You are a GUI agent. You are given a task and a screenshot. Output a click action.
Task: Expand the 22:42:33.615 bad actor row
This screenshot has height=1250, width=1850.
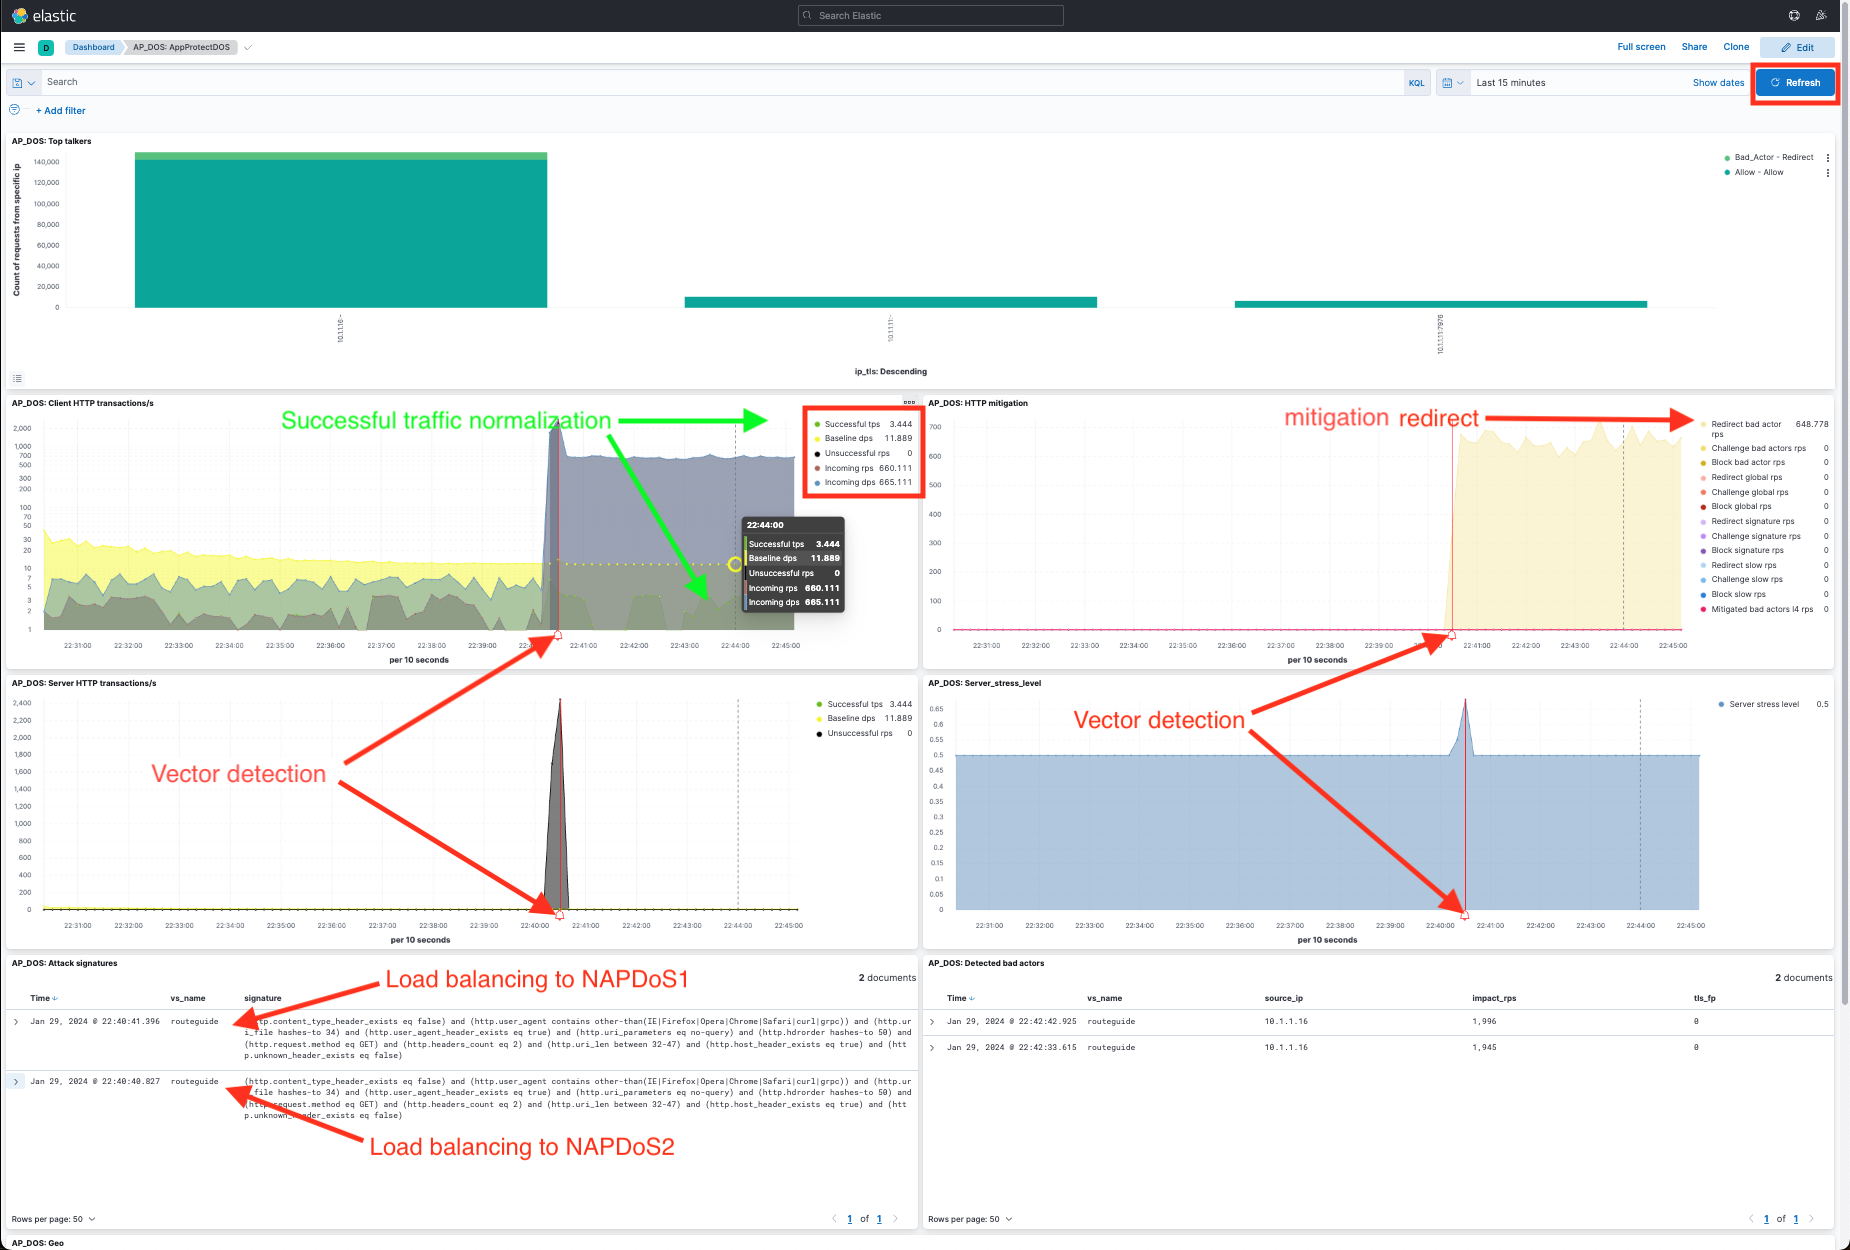pyautogui.click(x=932, y=1048)
